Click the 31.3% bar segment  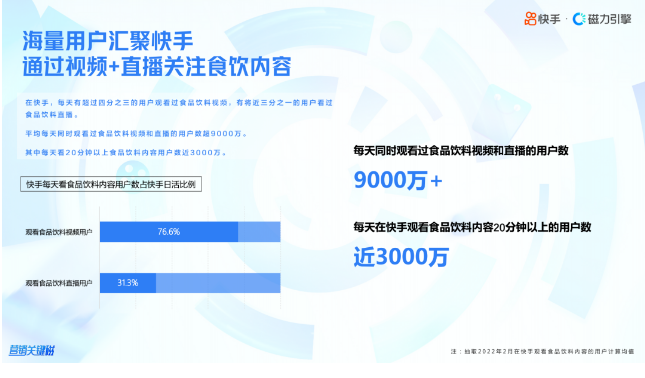[128, 283]
